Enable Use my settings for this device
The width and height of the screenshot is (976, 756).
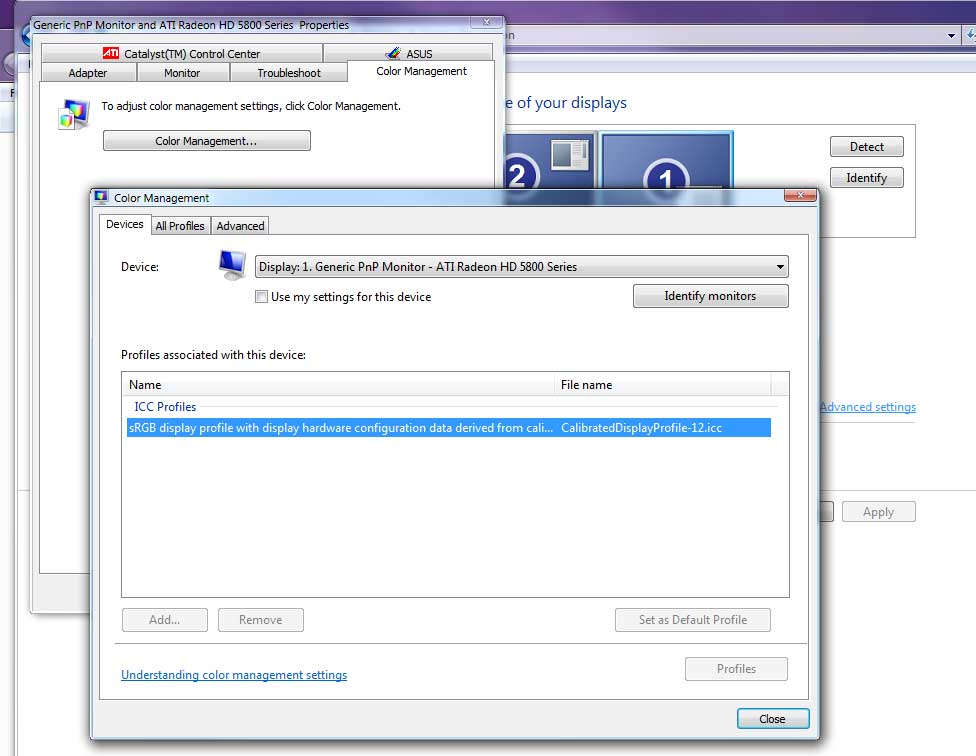[x=261, y=297]
